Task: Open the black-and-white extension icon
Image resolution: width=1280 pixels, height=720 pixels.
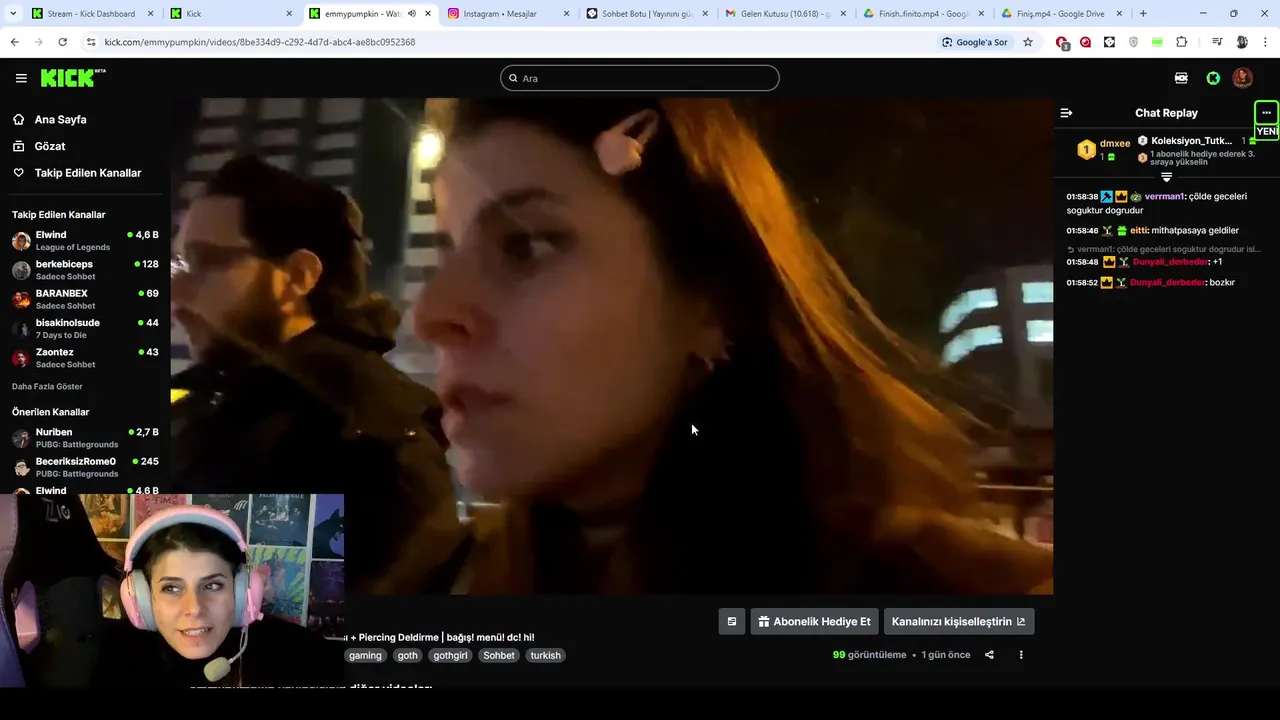Action: [1109, 42]
